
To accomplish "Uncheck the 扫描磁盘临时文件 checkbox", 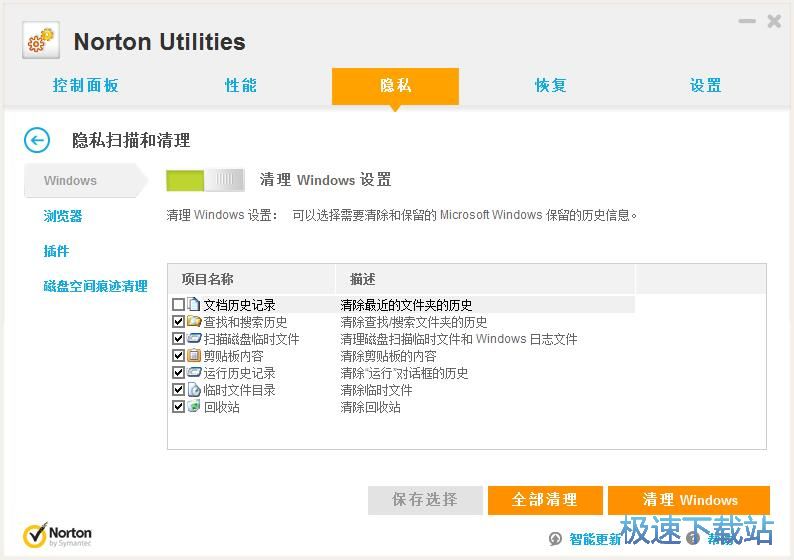I will pyautogui.click(x=178, y=339).
